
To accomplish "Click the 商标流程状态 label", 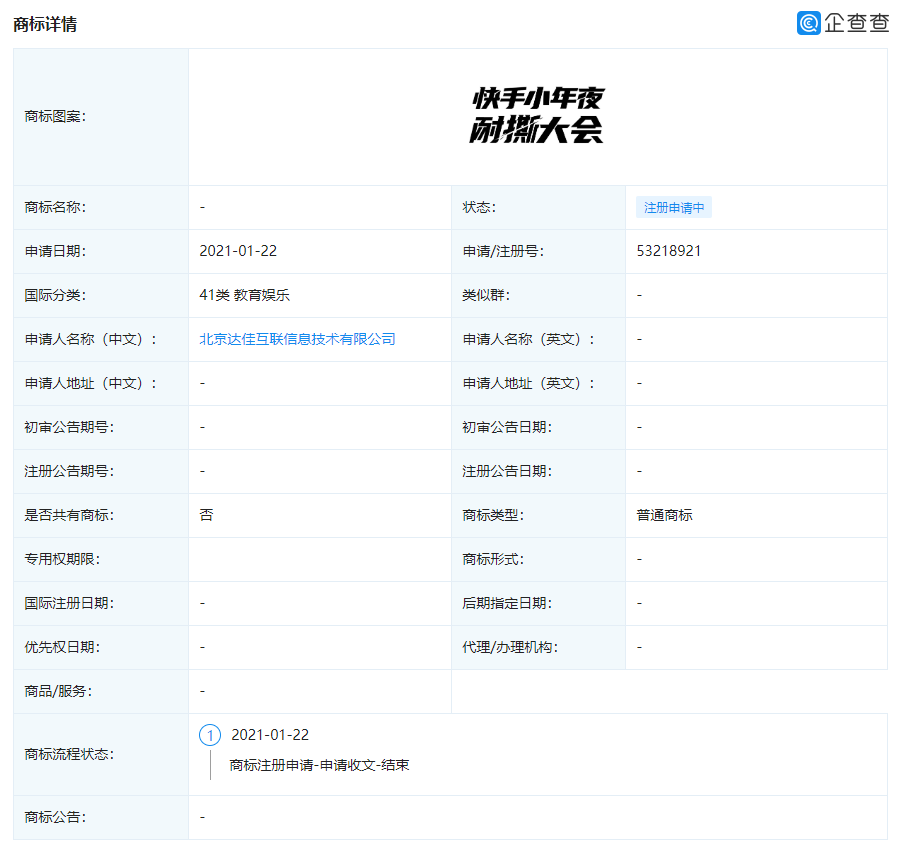I will (x=69, y=754).
